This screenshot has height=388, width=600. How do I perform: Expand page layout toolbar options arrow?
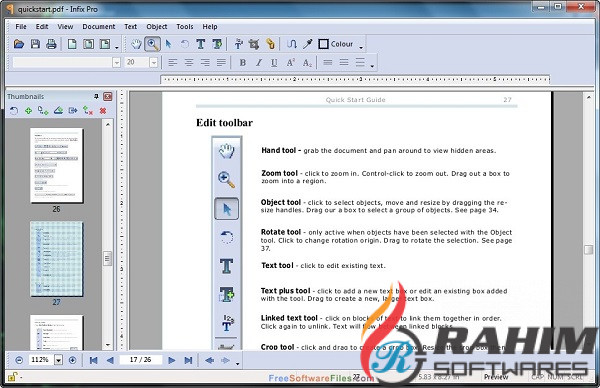[117, 47]
